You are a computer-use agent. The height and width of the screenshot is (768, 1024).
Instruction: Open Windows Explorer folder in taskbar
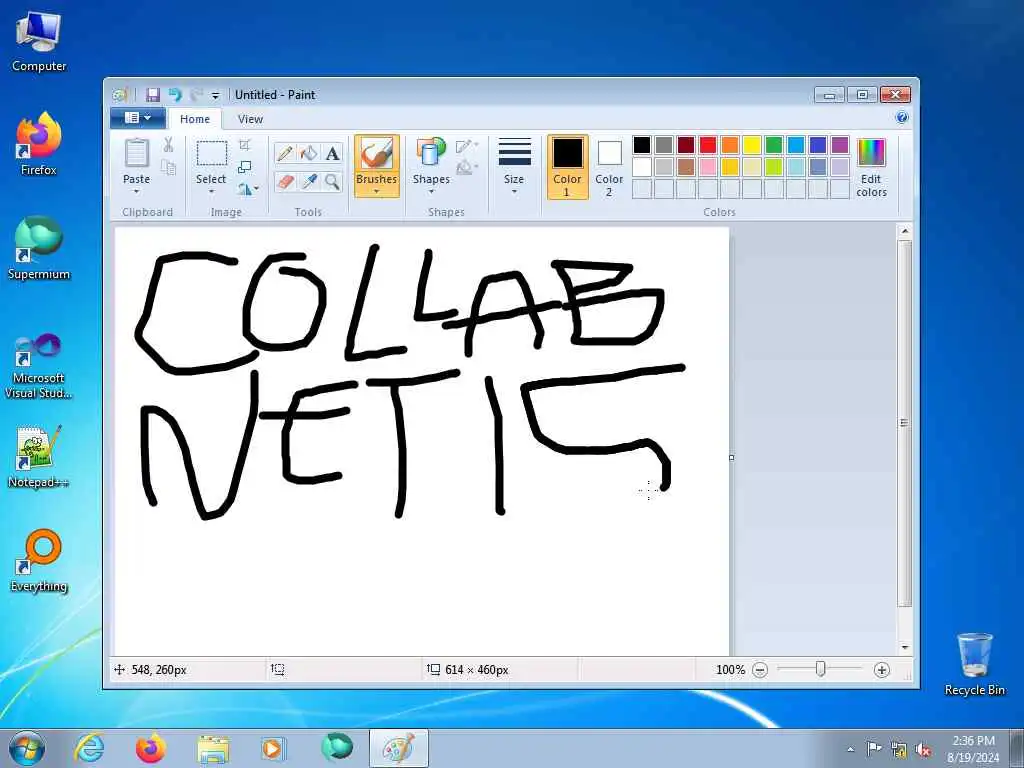pyautogui.click(x=213, y=748)
